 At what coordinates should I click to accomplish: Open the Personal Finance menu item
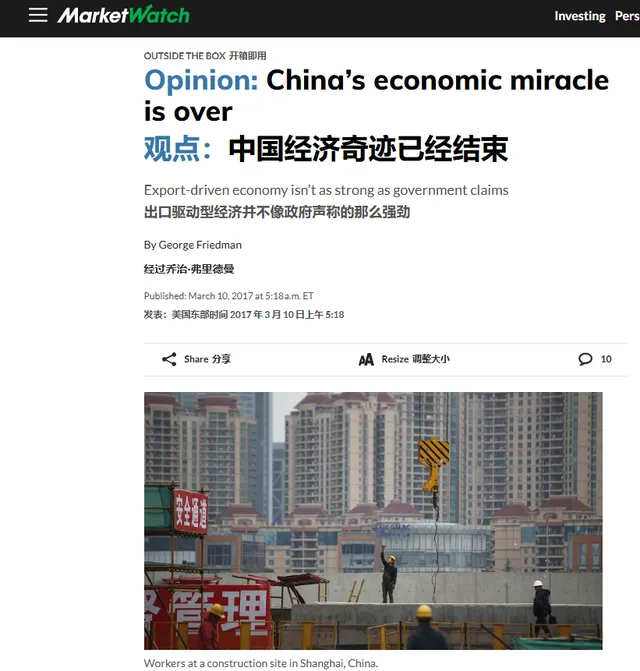pos(627,16)
